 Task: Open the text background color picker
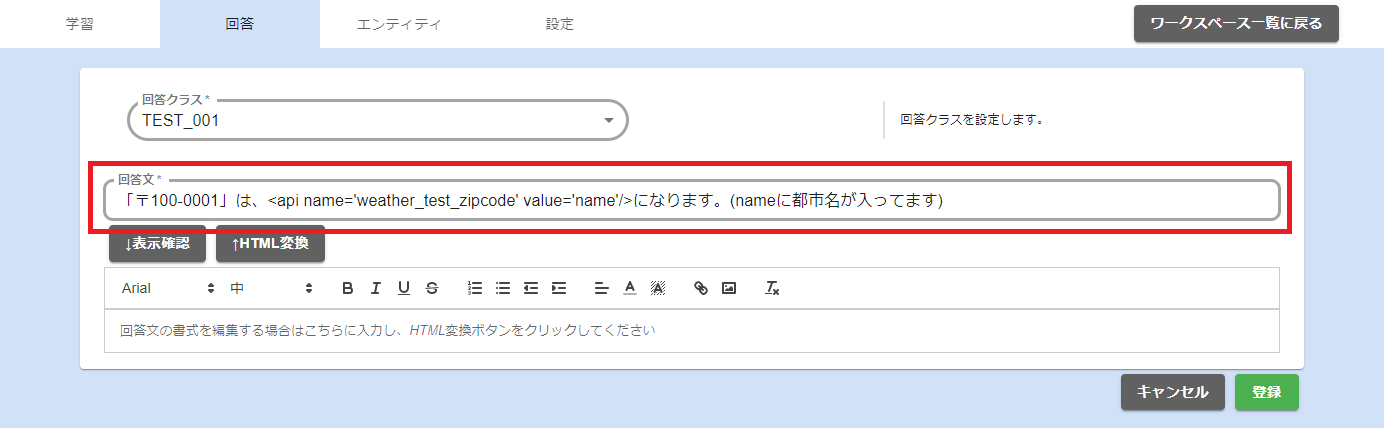click(x=658, y=288)
